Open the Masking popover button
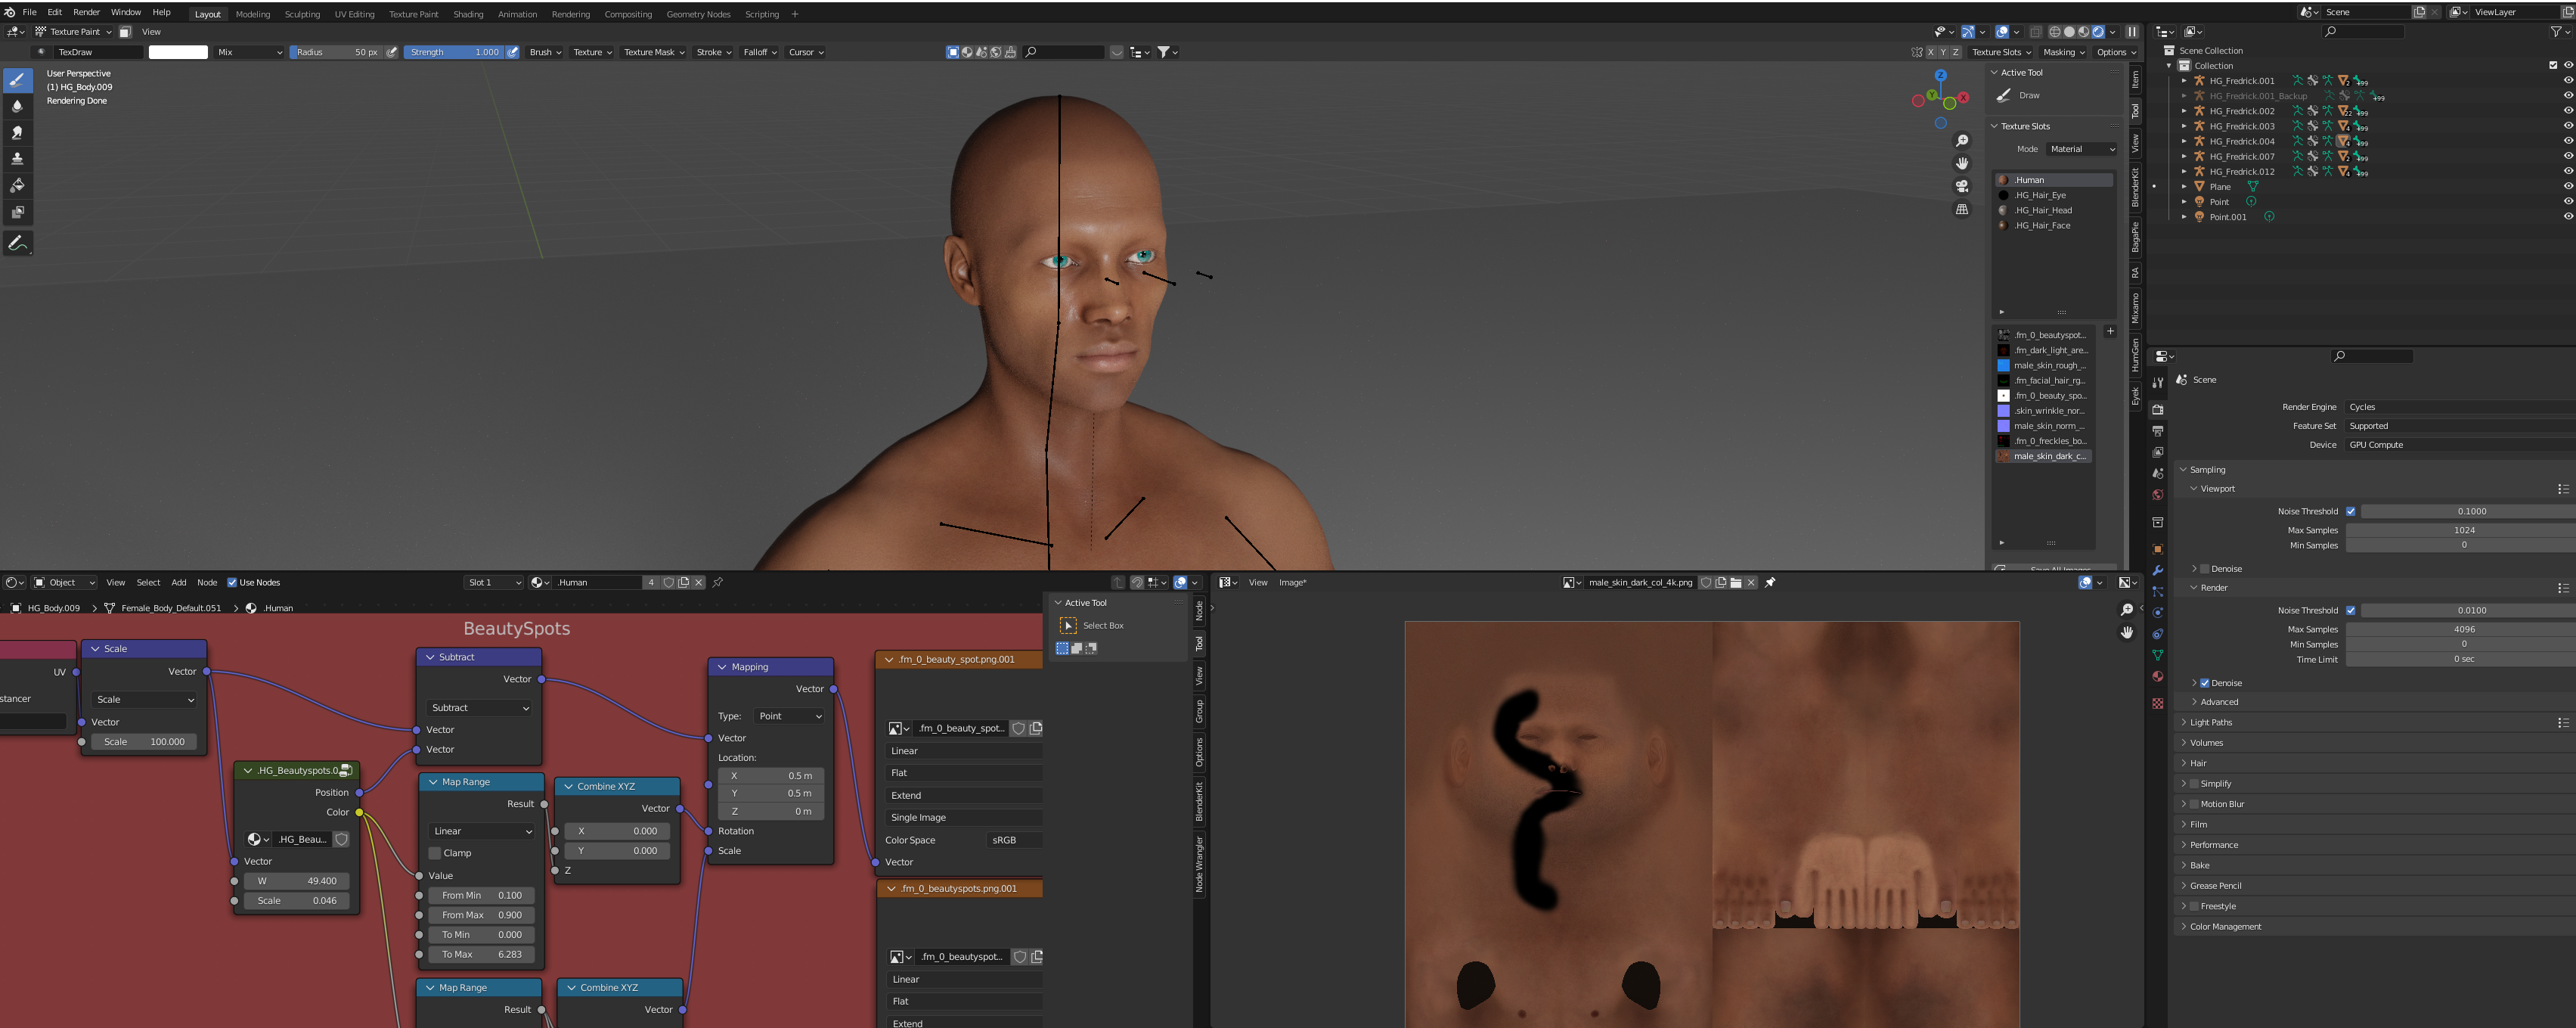Image resolution: width=2576 pixels, height=1028 pixels. coord(2063,52)
